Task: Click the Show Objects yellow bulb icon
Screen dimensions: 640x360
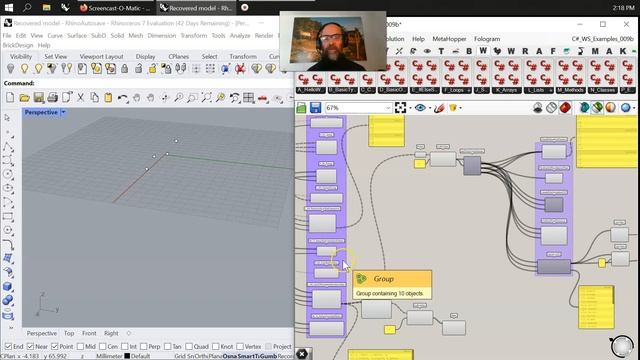Action: 24,69
